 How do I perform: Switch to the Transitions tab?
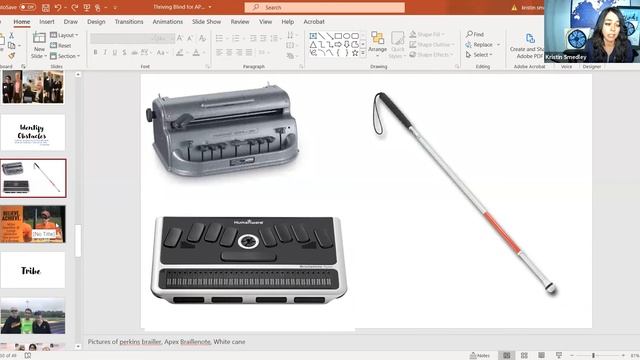129,22
